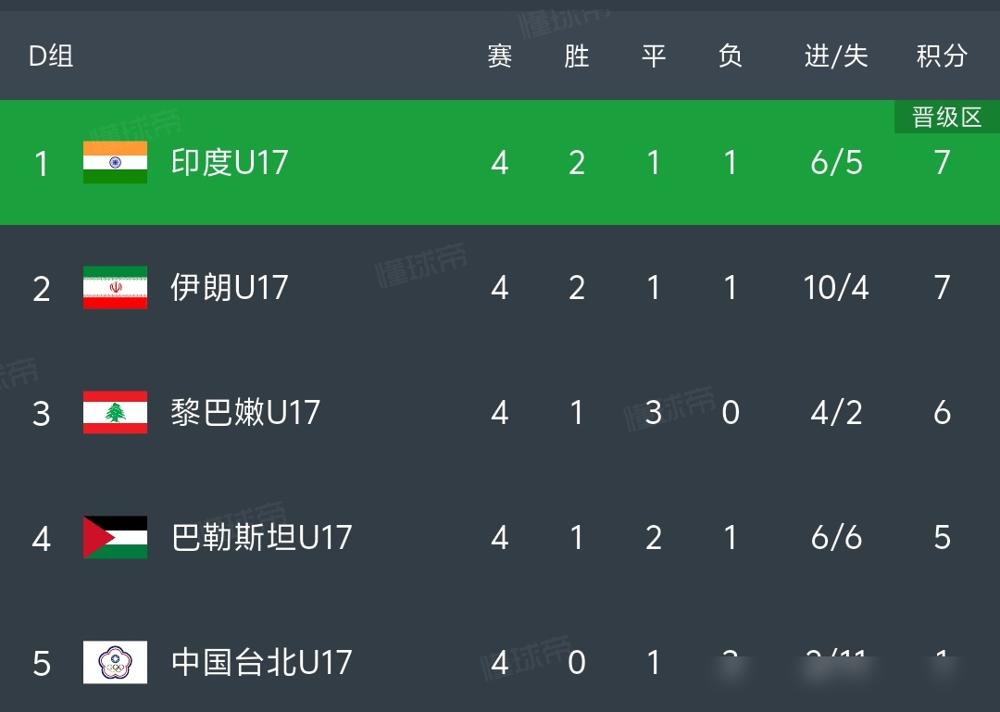Viewport: 1000px width, 712px height.
Task: Tap the Chinese Taipei flag icon
Action: [115, 662]
